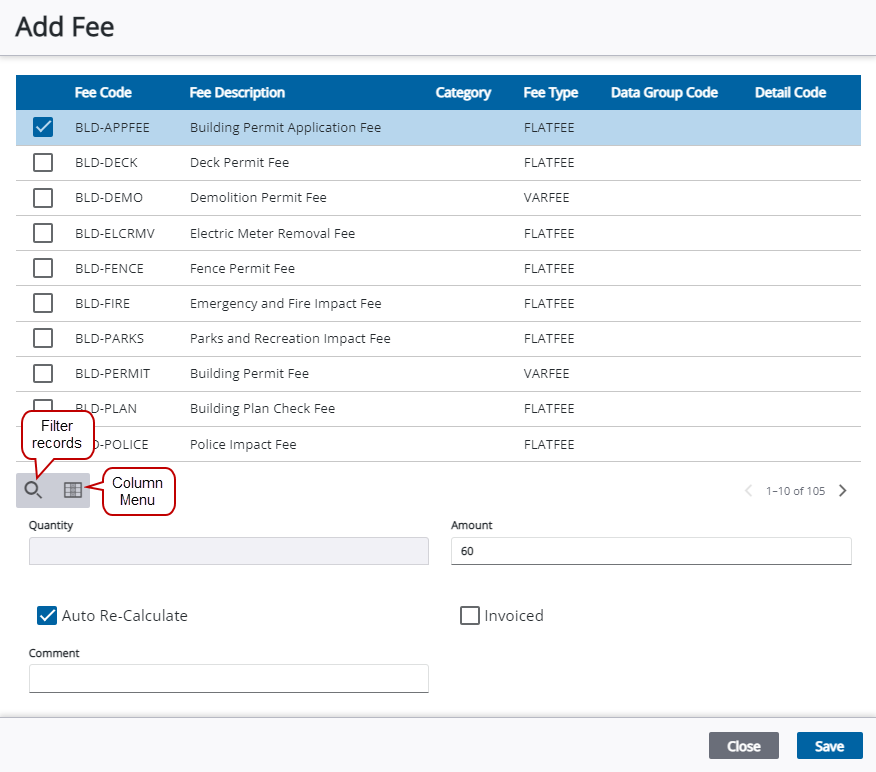Select the Building Permit Fee row
Screen dimensions: 876x772
point(249,374)
